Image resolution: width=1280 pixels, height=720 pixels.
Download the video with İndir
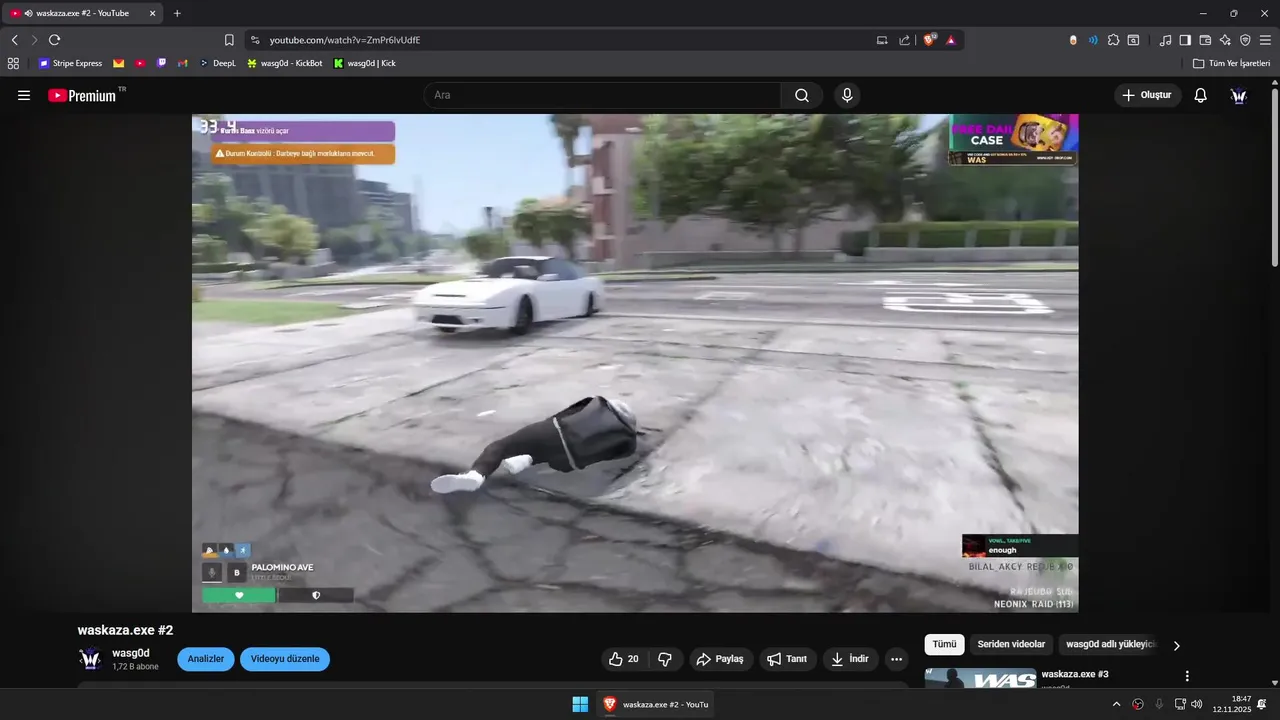point(851,659)
